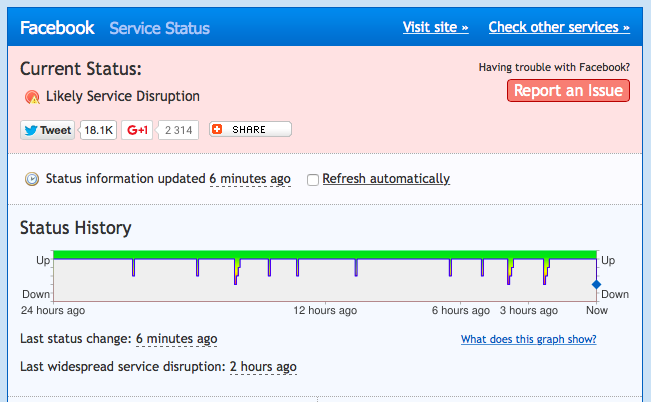Click the Likely Service Disruption status text
651x402 pixels.
[x=122, y=96]
